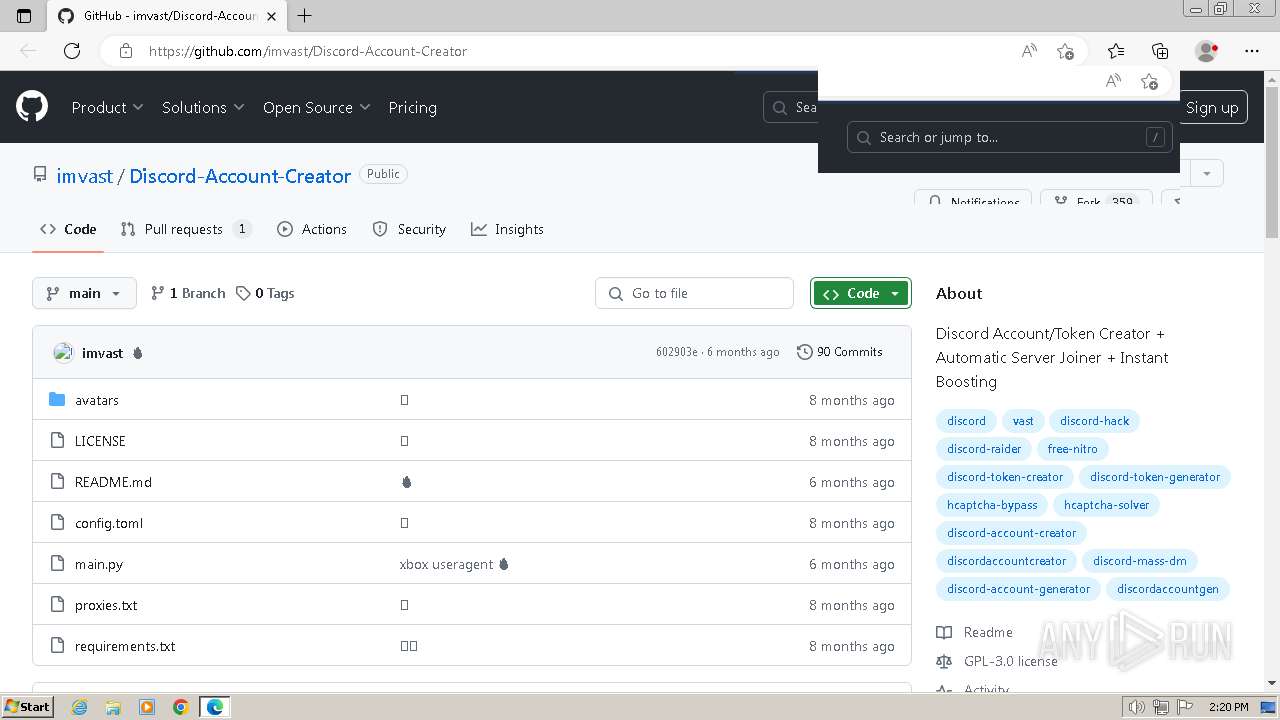Screen dimensions: 1280x720
Task: Open the requirements.txt file
Action: pos(125,646)
